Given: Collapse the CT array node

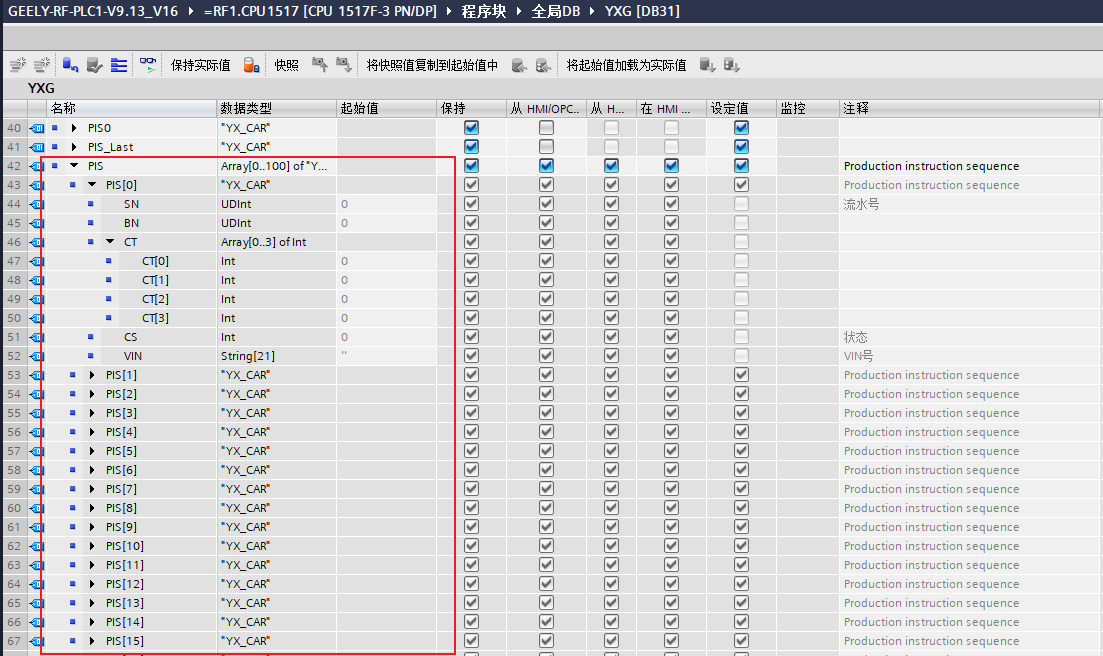Looking at the screenshot, I should (x=110, y=242).
